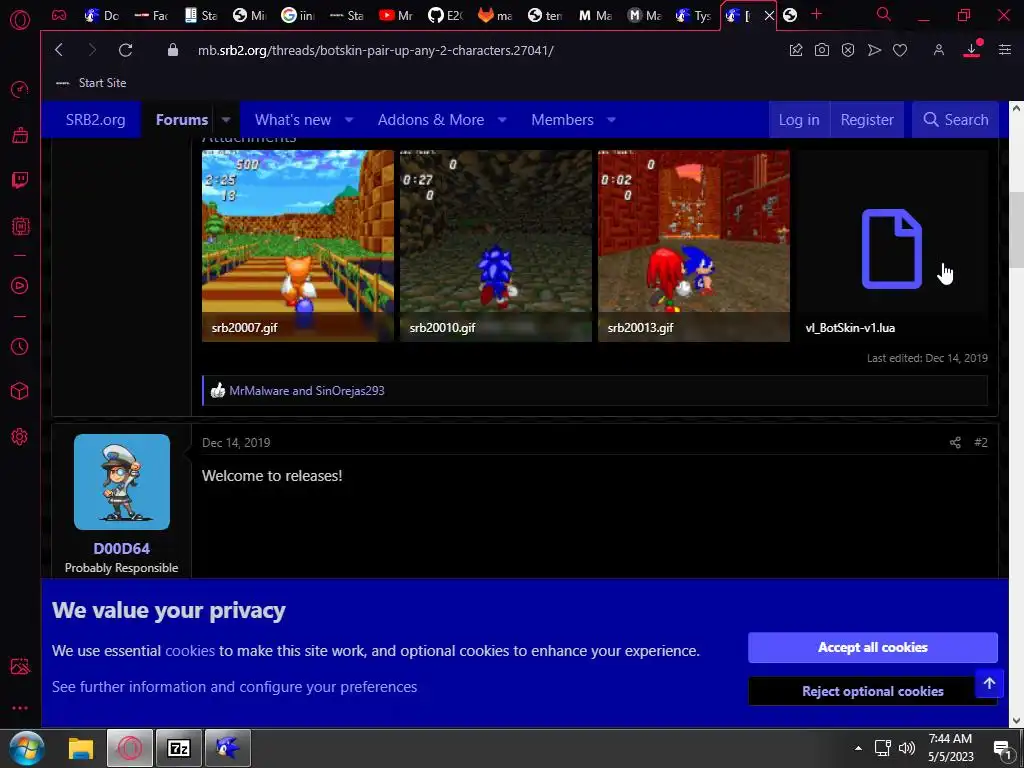The height and width of the screenshot is (768, 1024).
Task: Open the cookies link in privacy notice
Action: (190, 650)
